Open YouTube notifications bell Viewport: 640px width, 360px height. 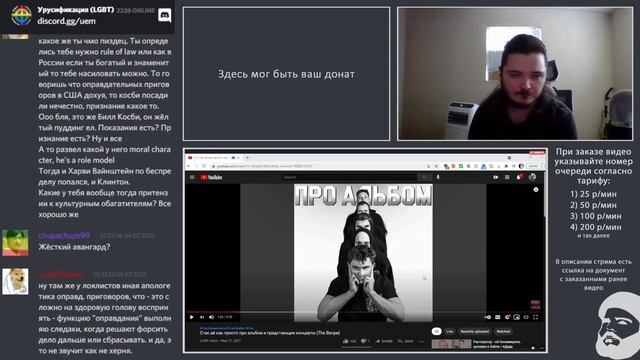519,177
